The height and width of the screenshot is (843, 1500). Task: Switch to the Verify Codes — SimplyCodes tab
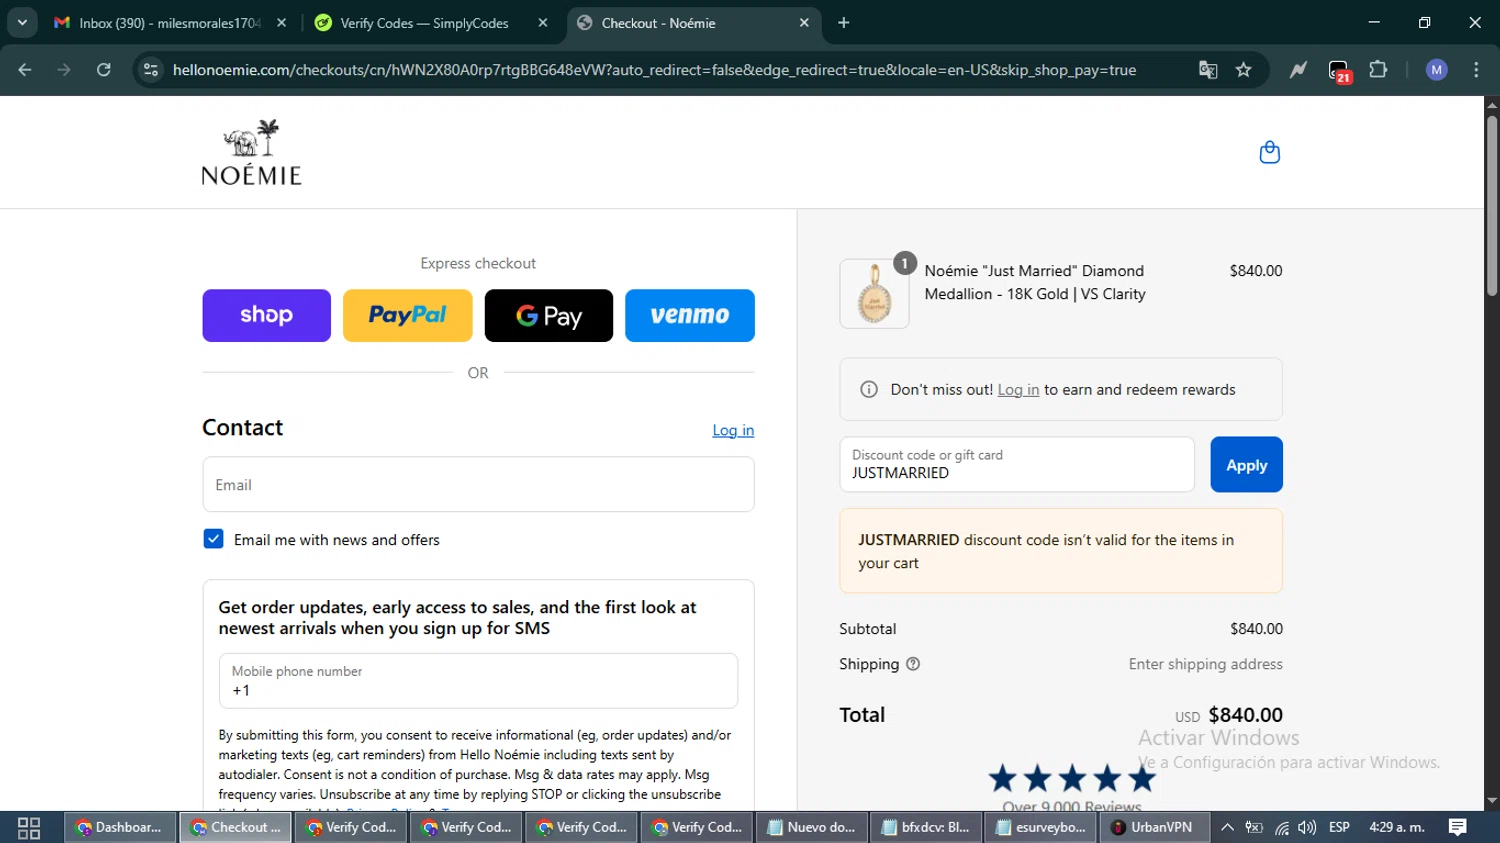[x=430, y=23]
